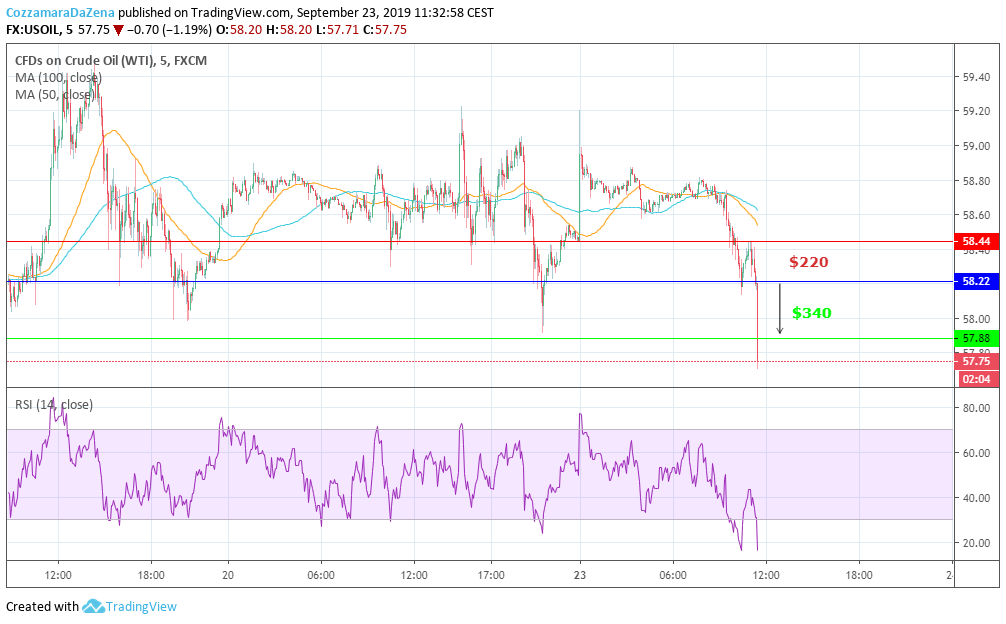Click the first 12:00 time axis label

(x=58, y=575)
